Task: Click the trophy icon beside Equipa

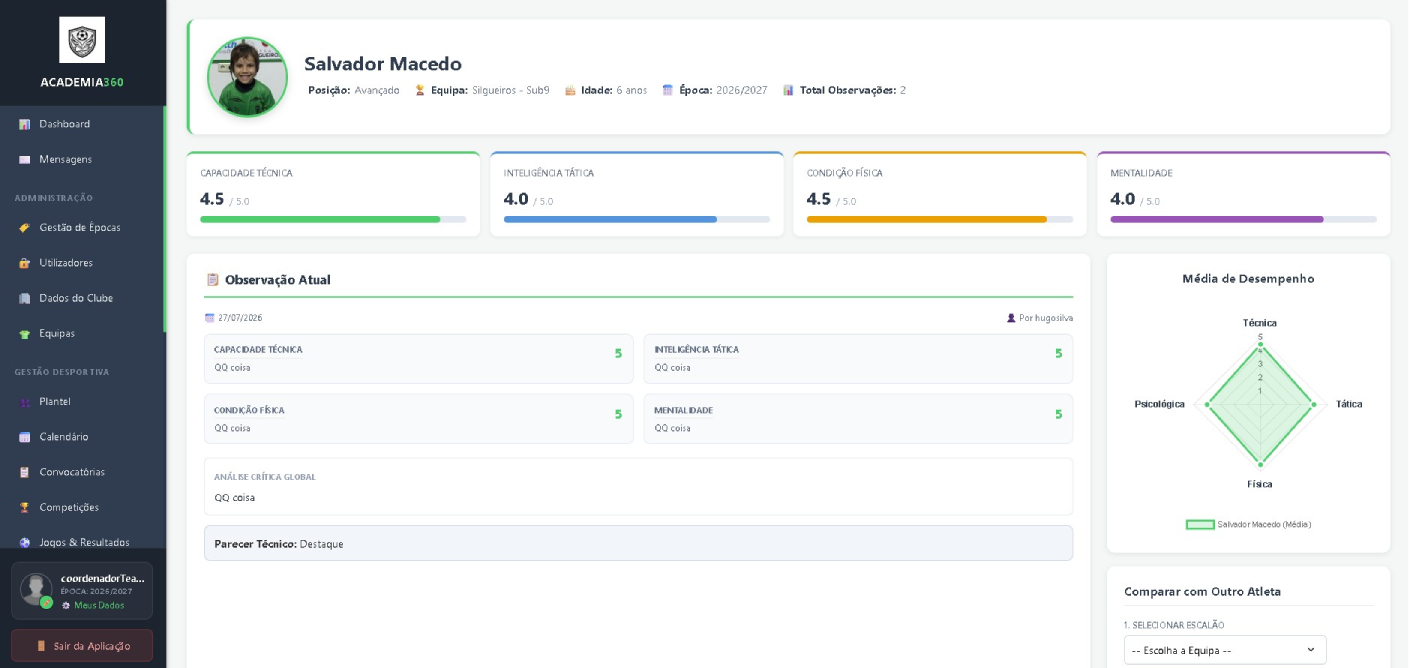Action: click(x=420, y=90)
